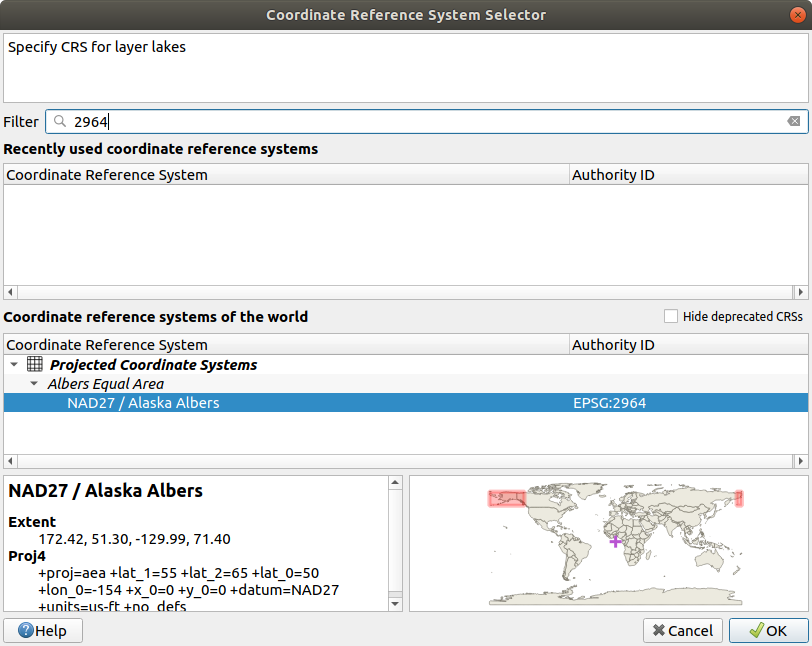Sort recently used list by Coordinate Reference System header
Screen dimensions: 812x646
click(107, 175)
